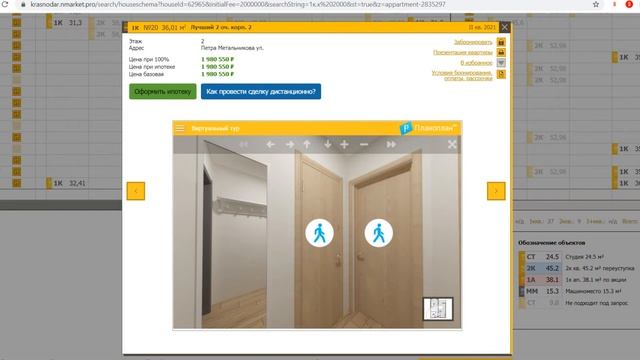Click the base price 1 980 550 value

tap(218, 74)
